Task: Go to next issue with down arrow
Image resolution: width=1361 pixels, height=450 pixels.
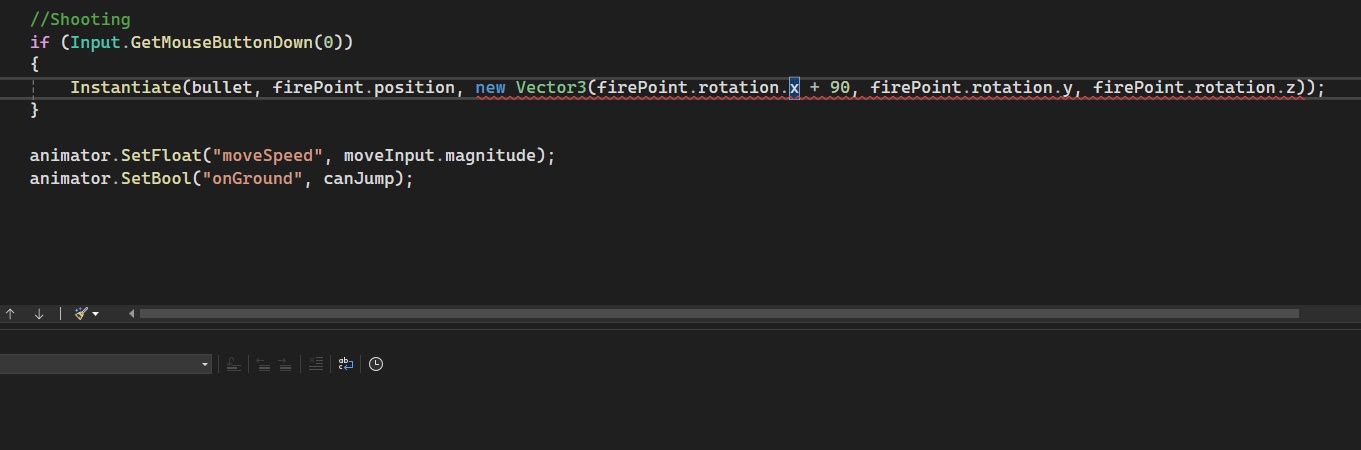Action: 39,314
